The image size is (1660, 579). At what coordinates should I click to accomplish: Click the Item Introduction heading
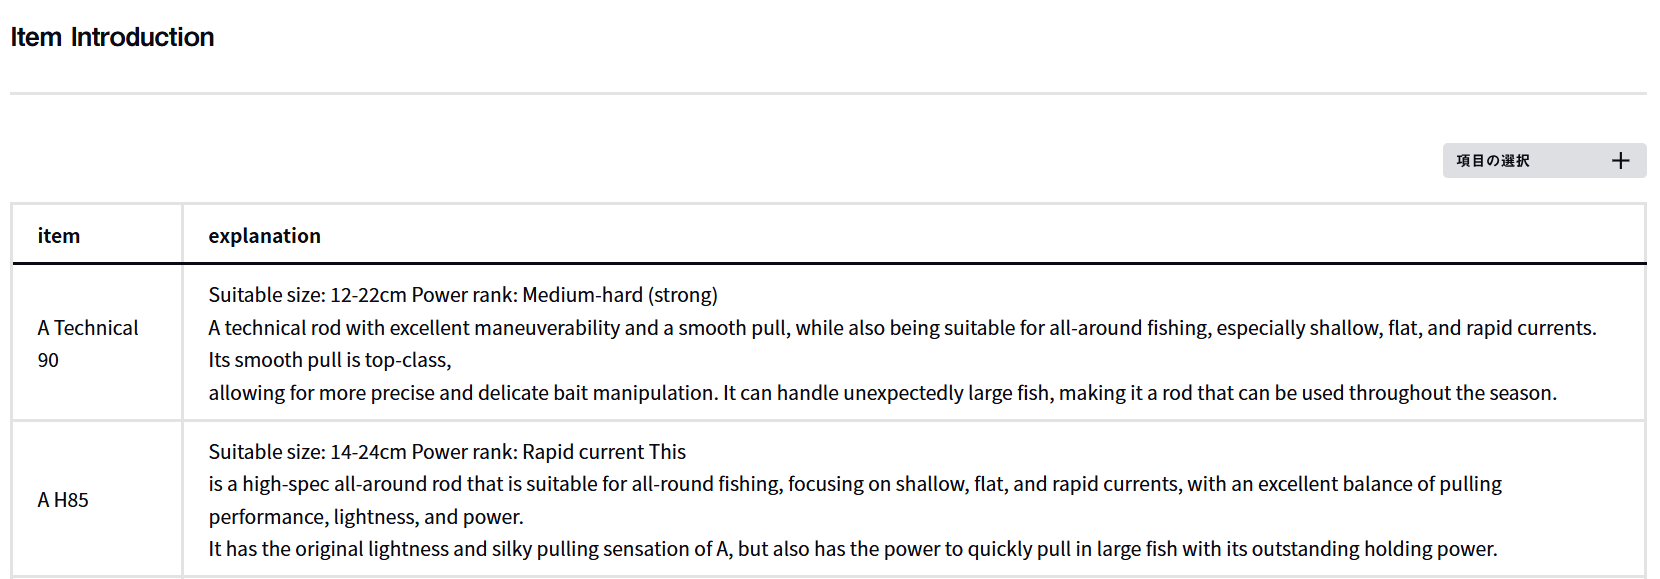tap(112, 37)
